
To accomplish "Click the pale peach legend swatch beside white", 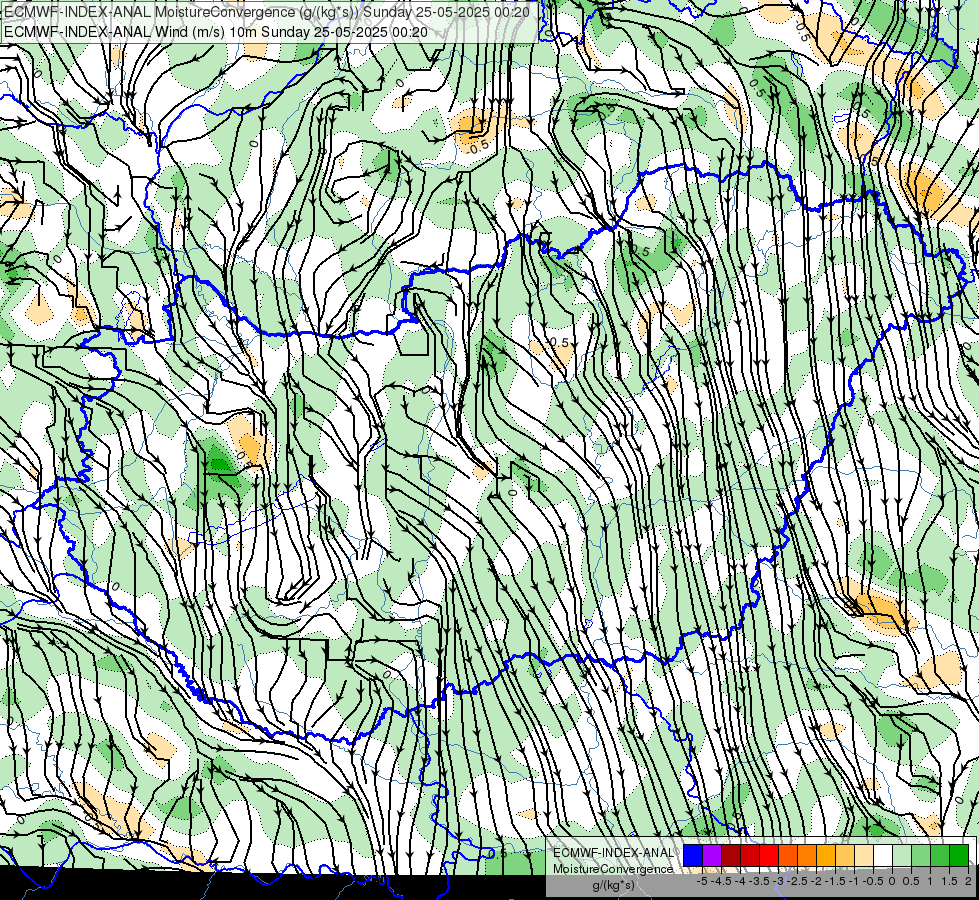I will click(x=864, y=855).
